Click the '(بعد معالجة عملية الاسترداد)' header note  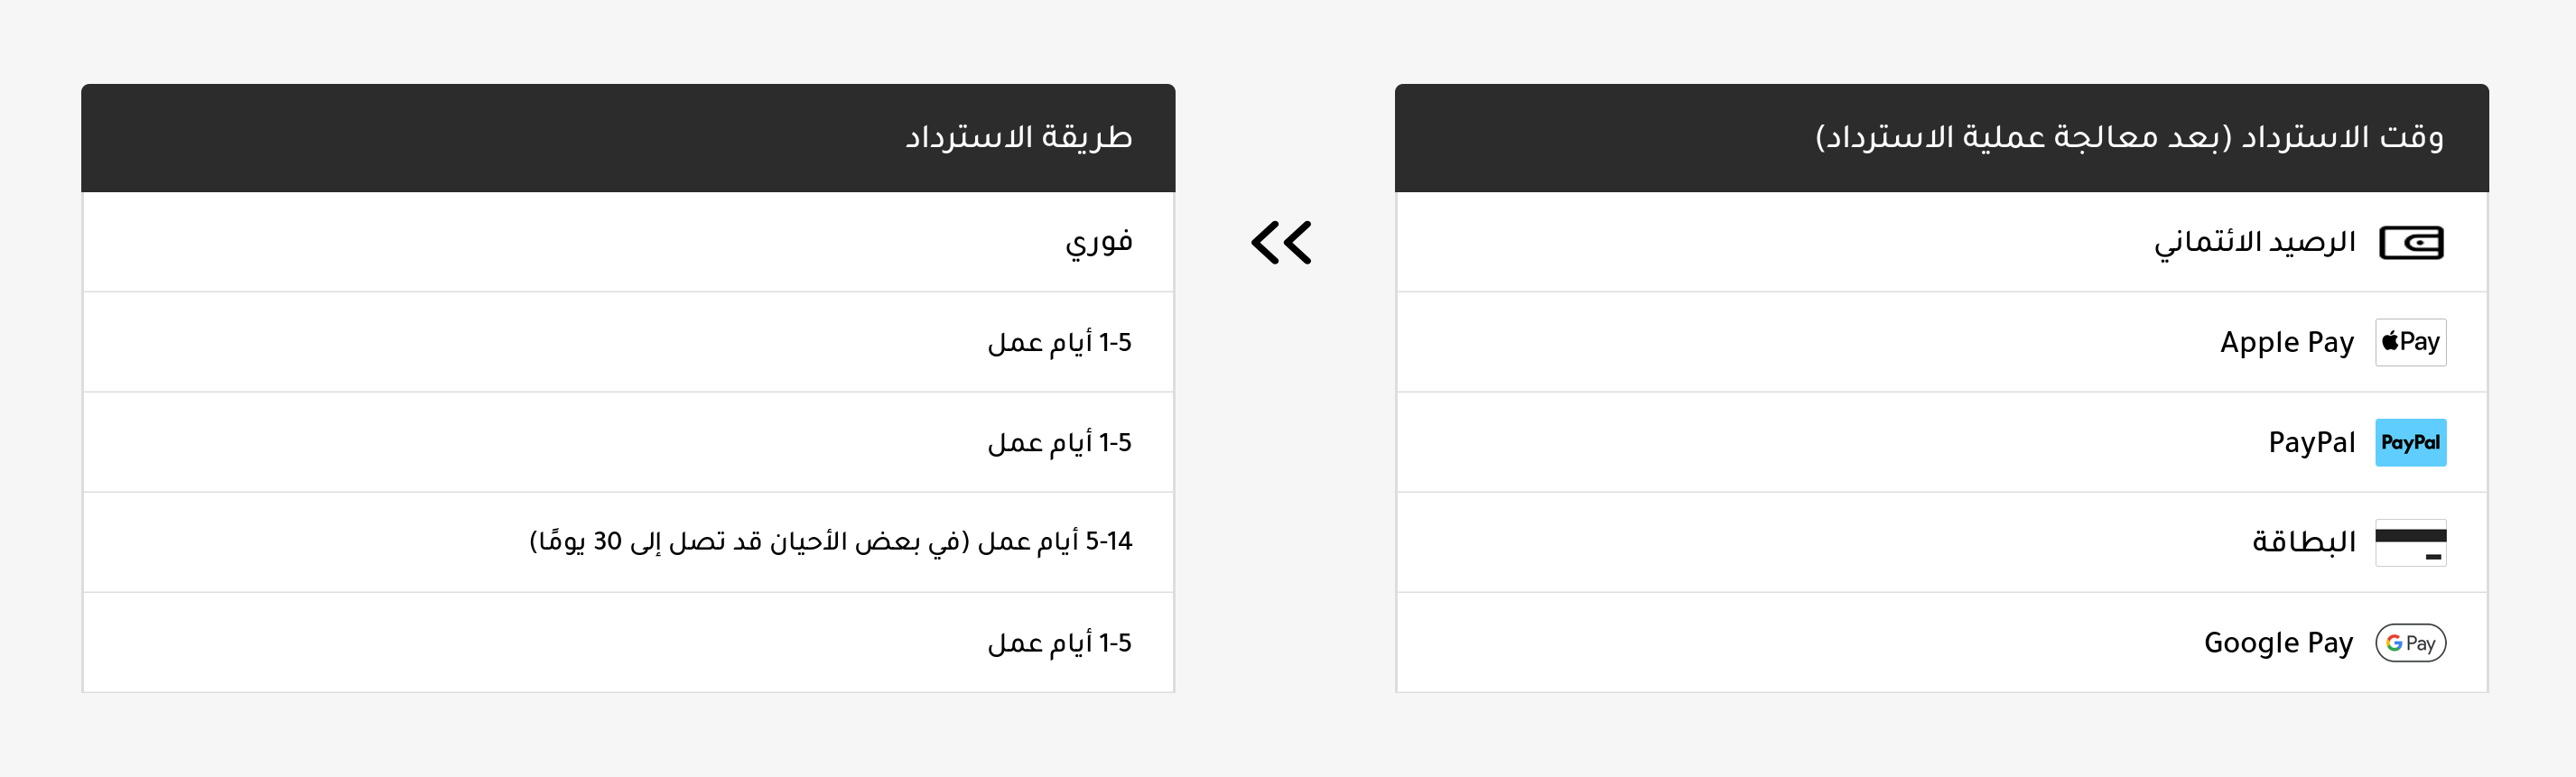(x=2022, y=137)
